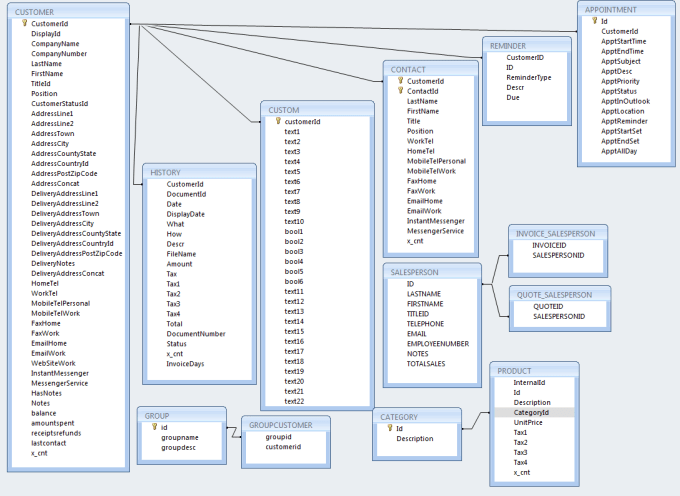The height and width of the screenshot is (496, 680).
Task: Select the DeliveryNotes field in CUSTOMER
Action: tap(53, 263)
